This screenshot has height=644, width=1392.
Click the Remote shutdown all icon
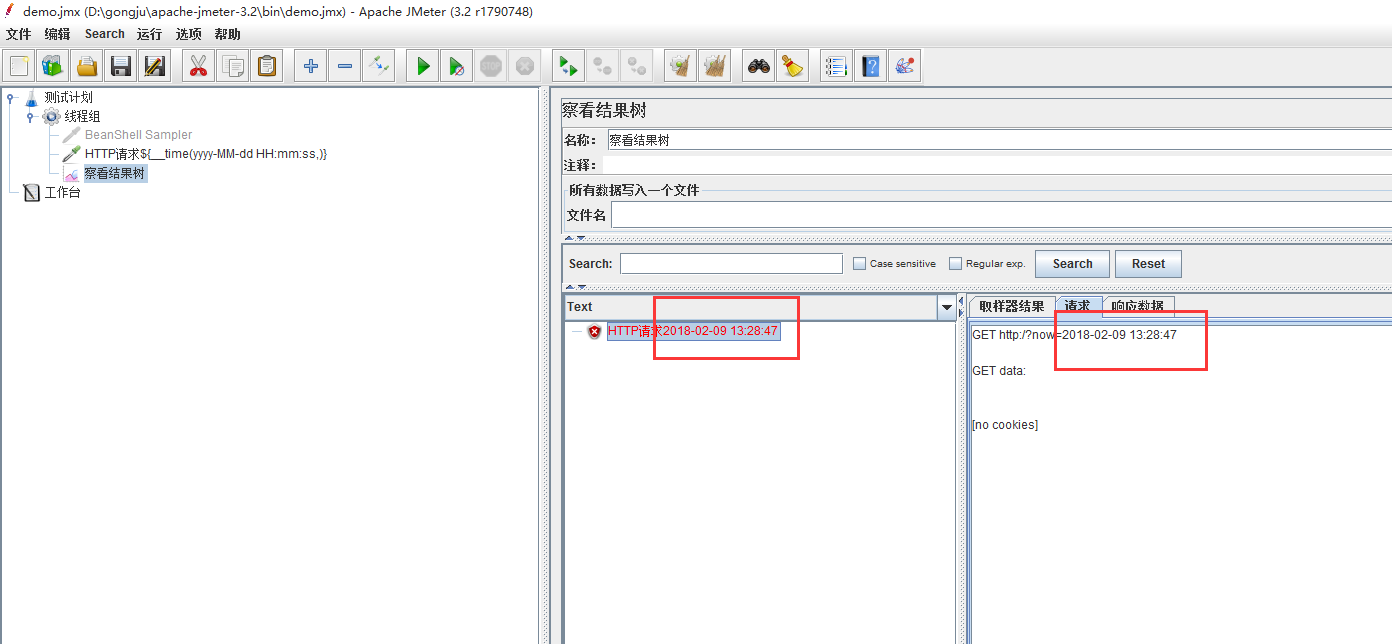[636, 66]
